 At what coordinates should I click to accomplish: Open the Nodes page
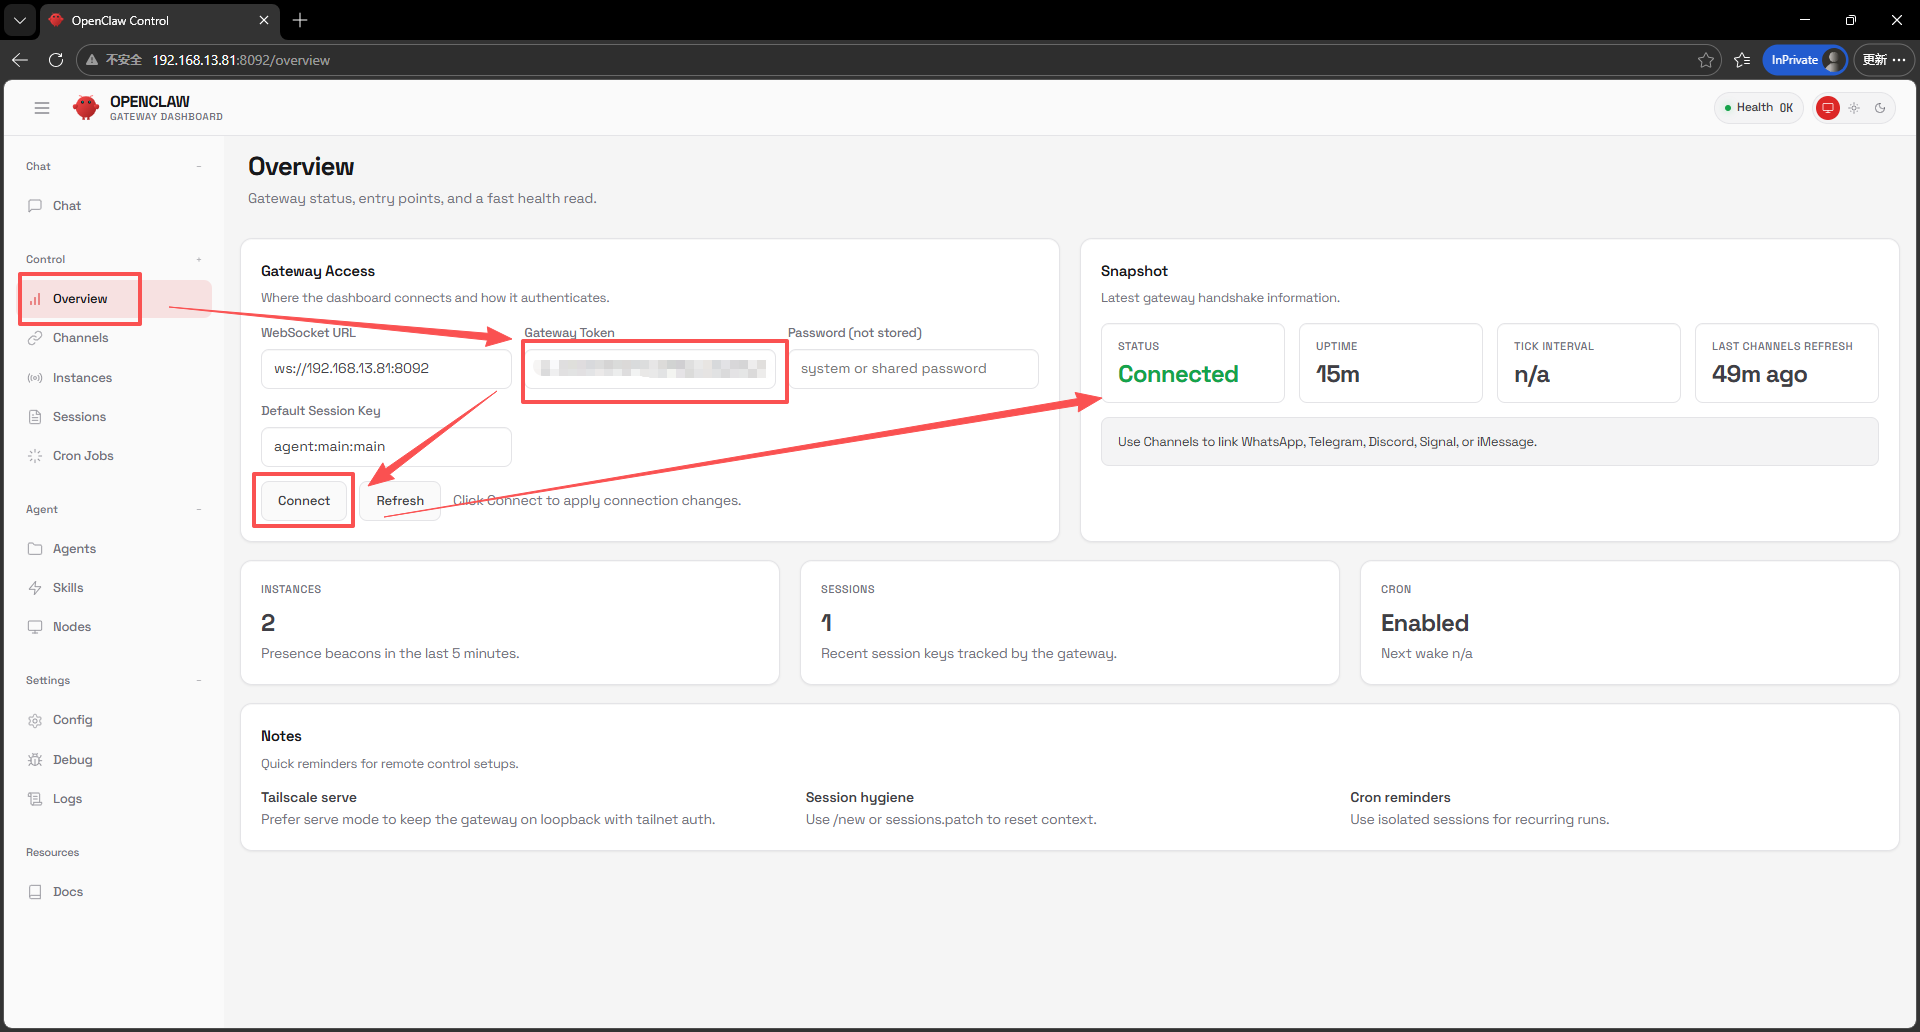(115, 627)
